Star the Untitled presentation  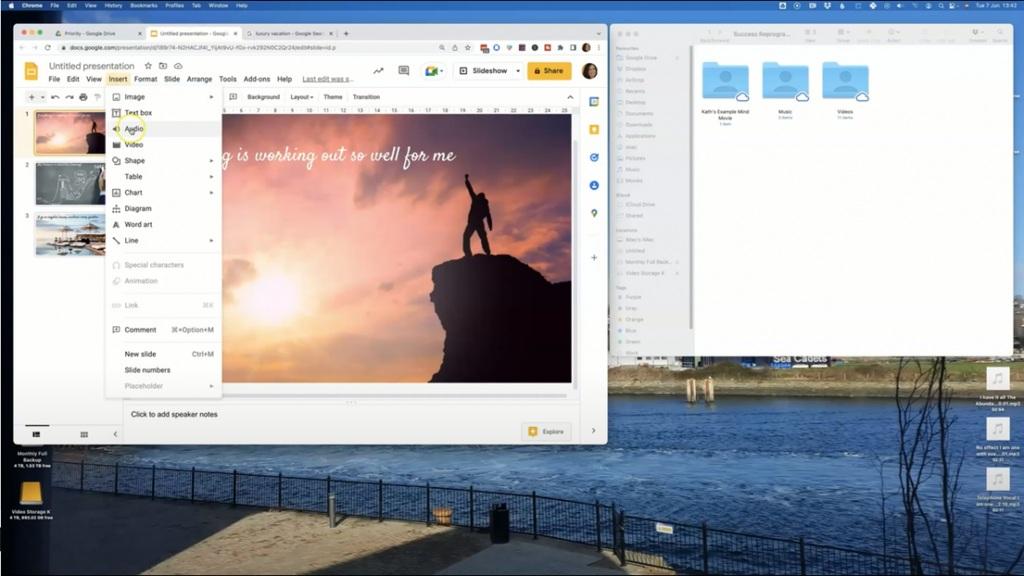(x=148, y=66)
